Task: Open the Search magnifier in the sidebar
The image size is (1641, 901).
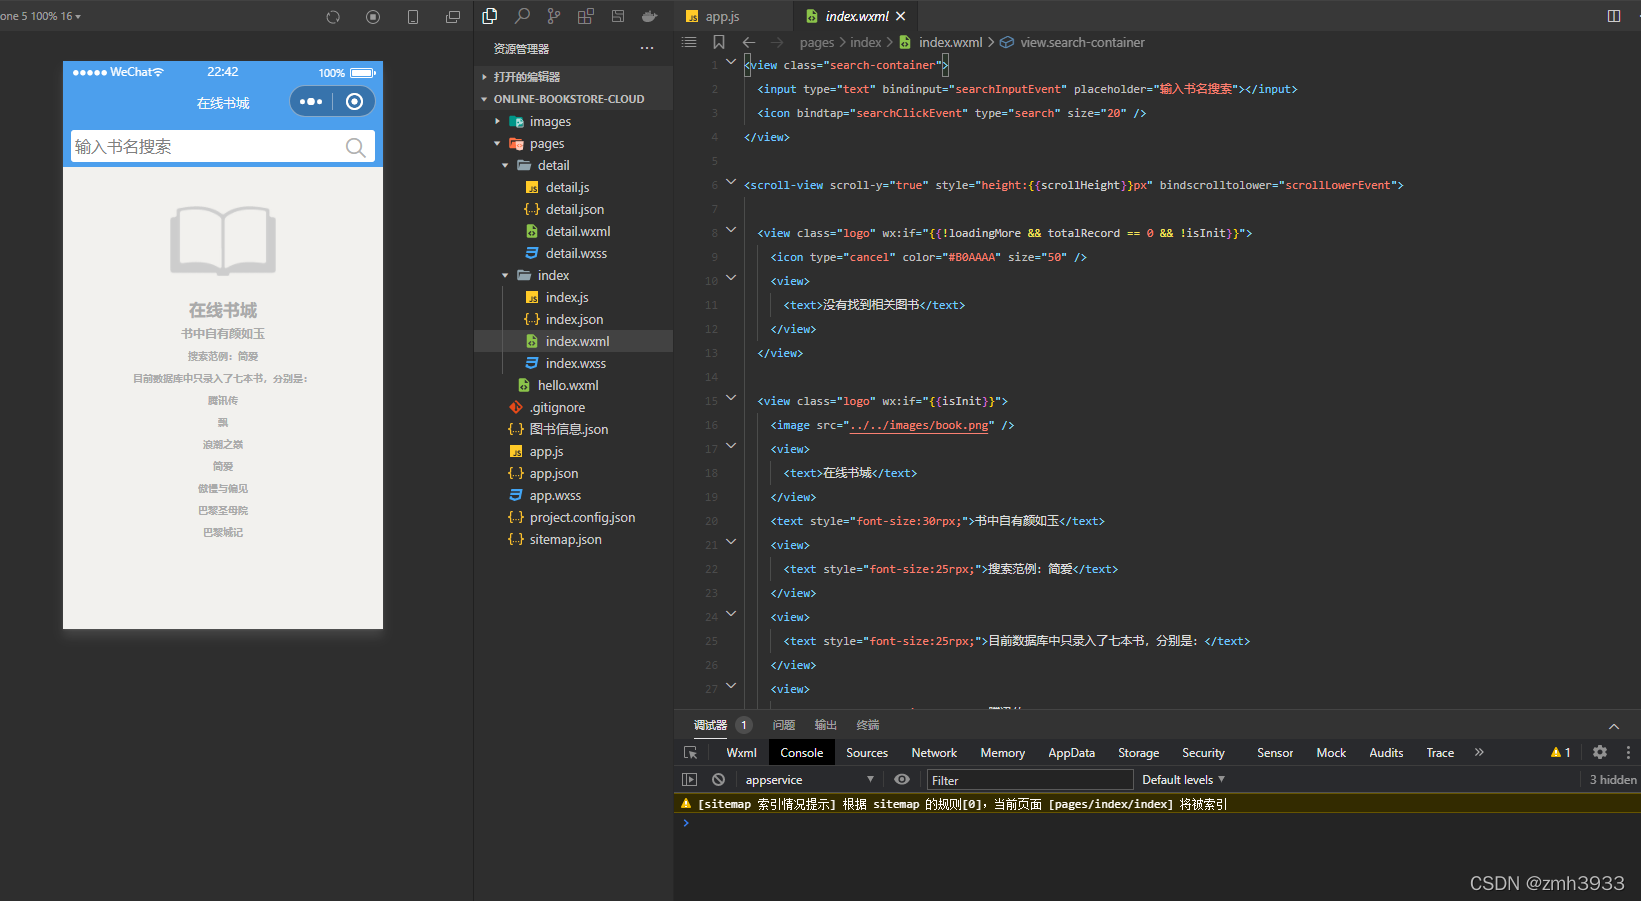Action: click(522, 16)
